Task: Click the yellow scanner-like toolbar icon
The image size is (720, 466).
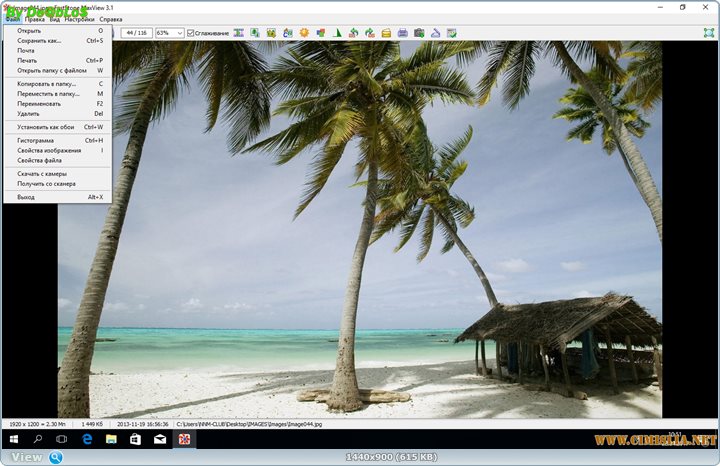Action: point(386,33)
